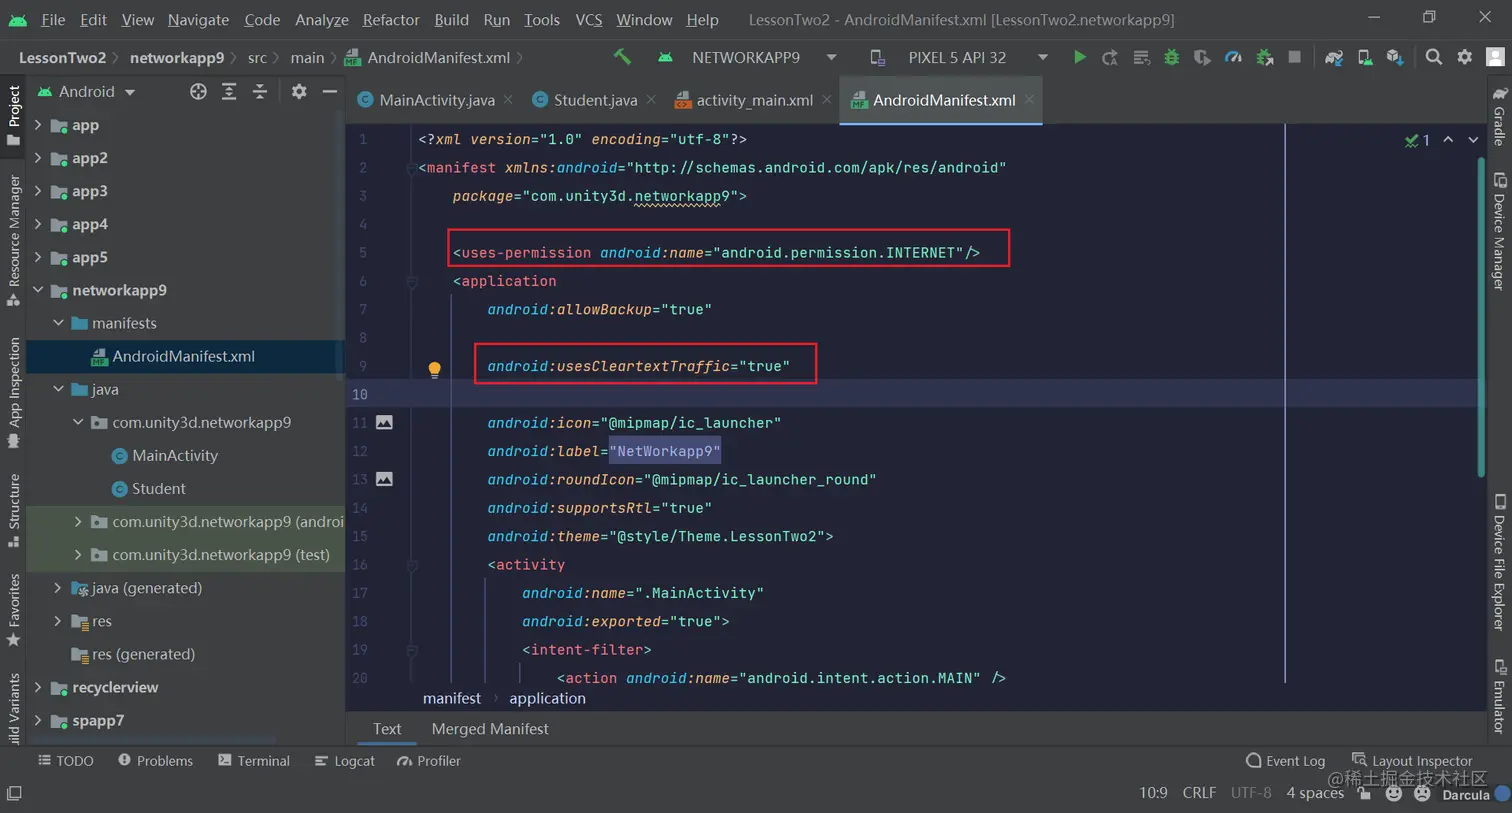Open the Profile app icon
This screenshot has width=1512, height=813.
(x=1233, y=57)
